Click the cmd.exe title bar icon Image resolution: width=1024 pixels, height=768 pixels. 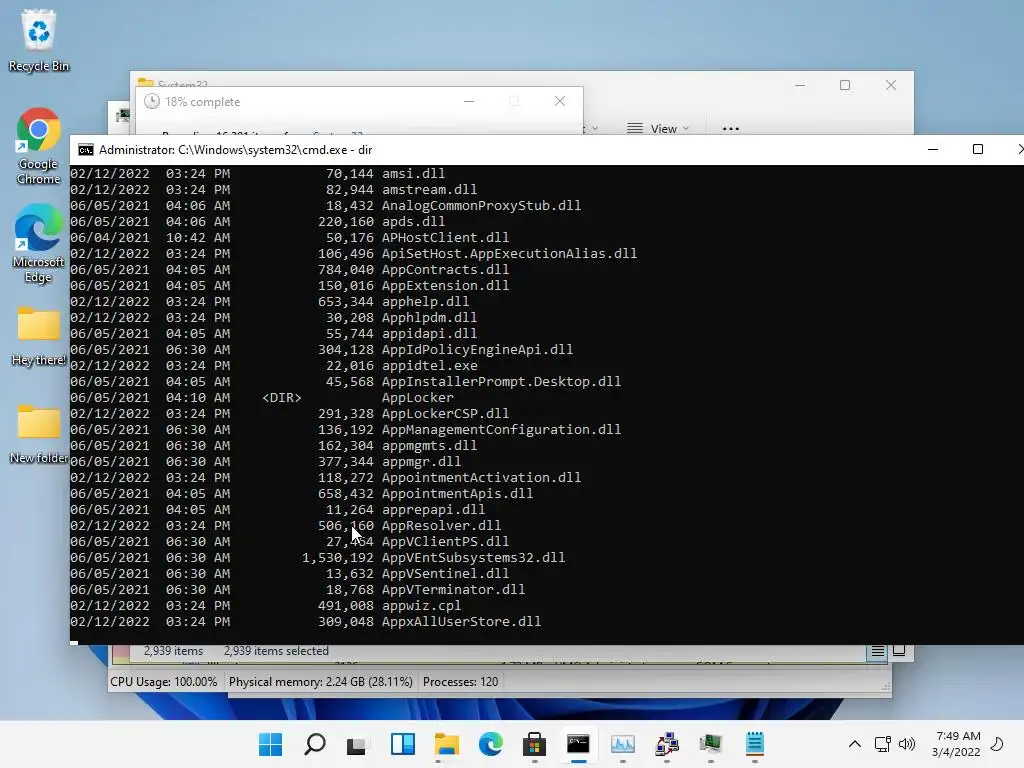tap(86, 150)
